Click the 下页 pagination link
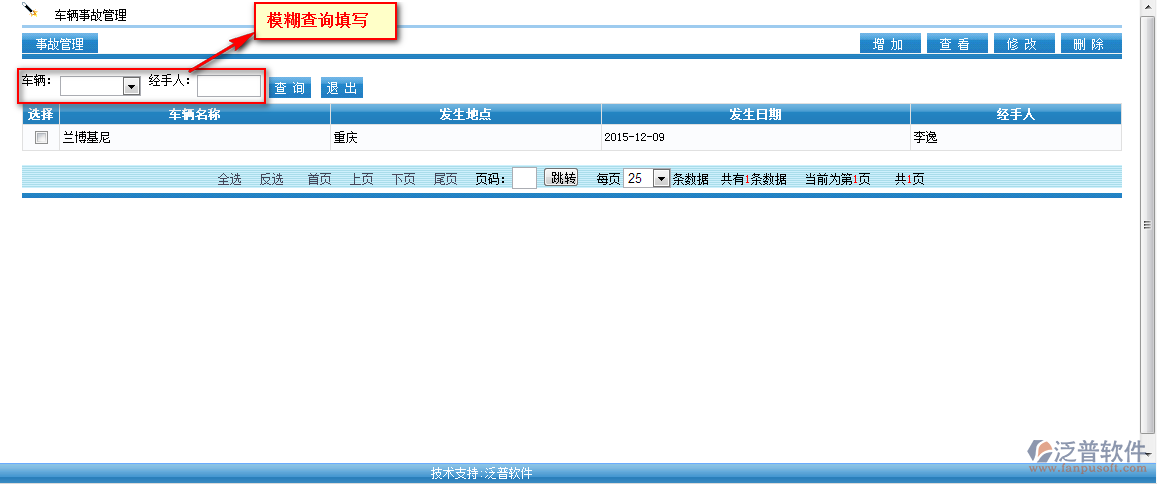Image resolution: width=1157 pixels, height=484 pixels. 404,179
